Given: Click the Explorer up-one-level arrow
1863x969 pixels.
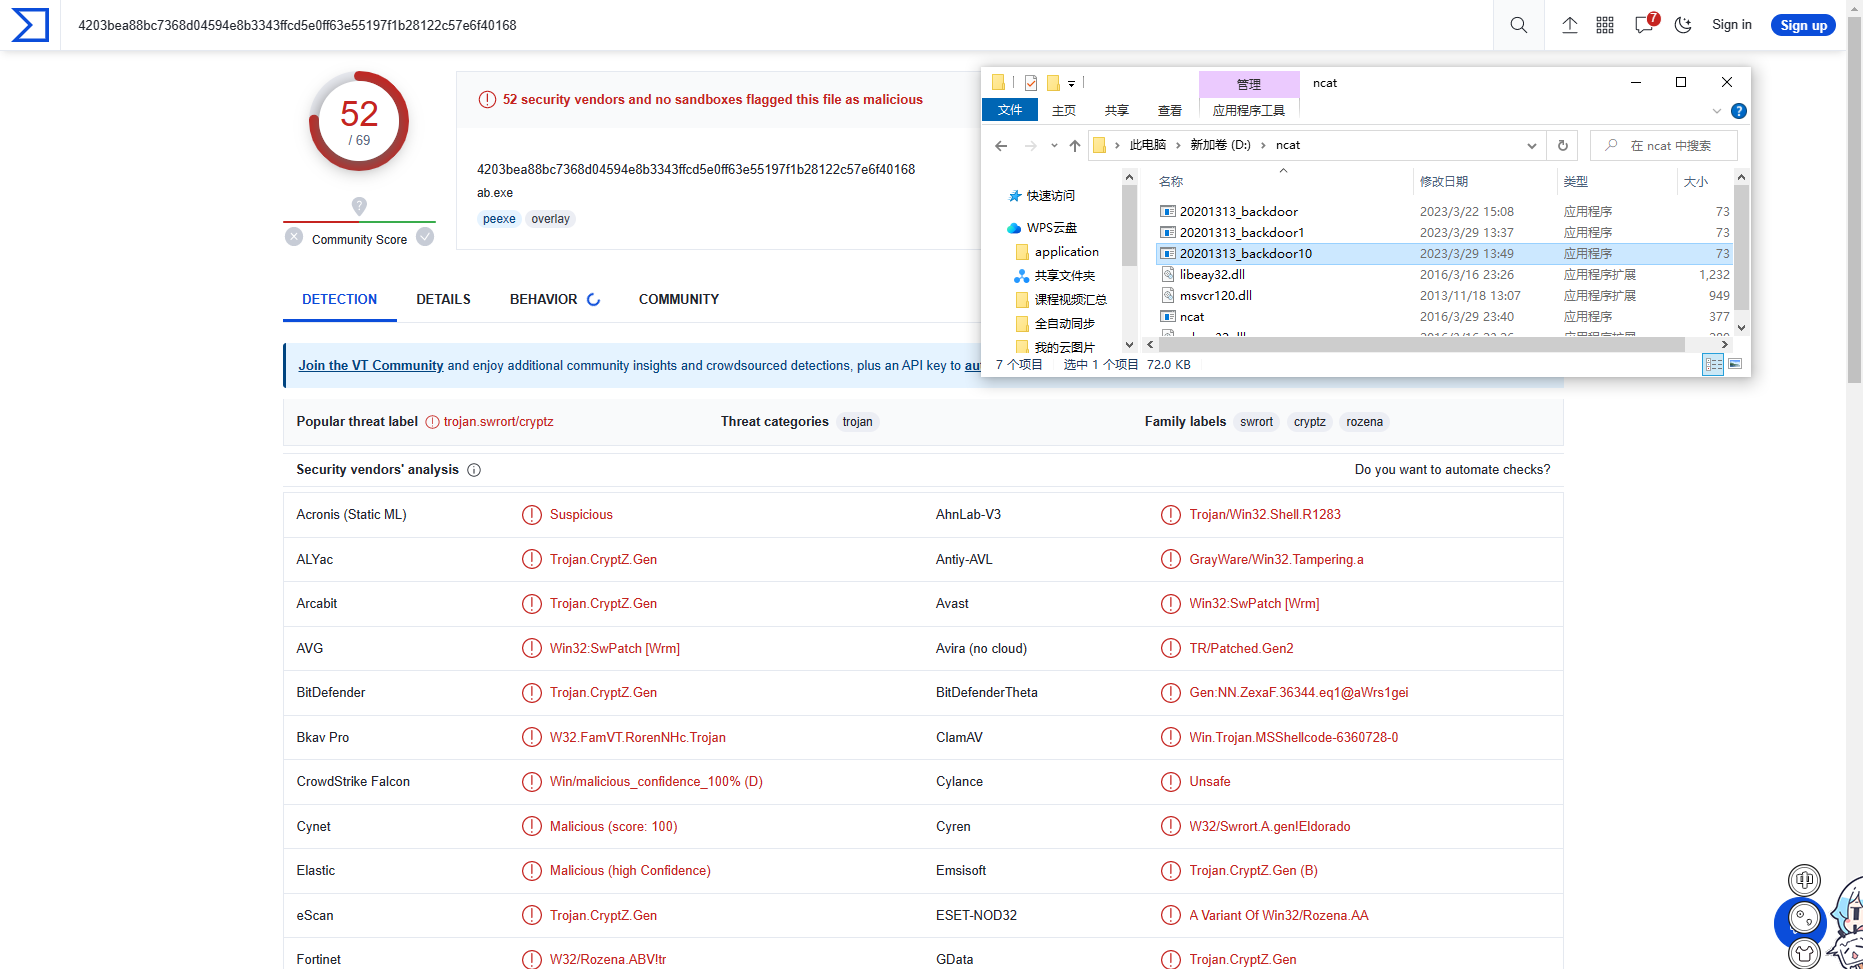Looking at the screenshot, I should (1075, 146).
